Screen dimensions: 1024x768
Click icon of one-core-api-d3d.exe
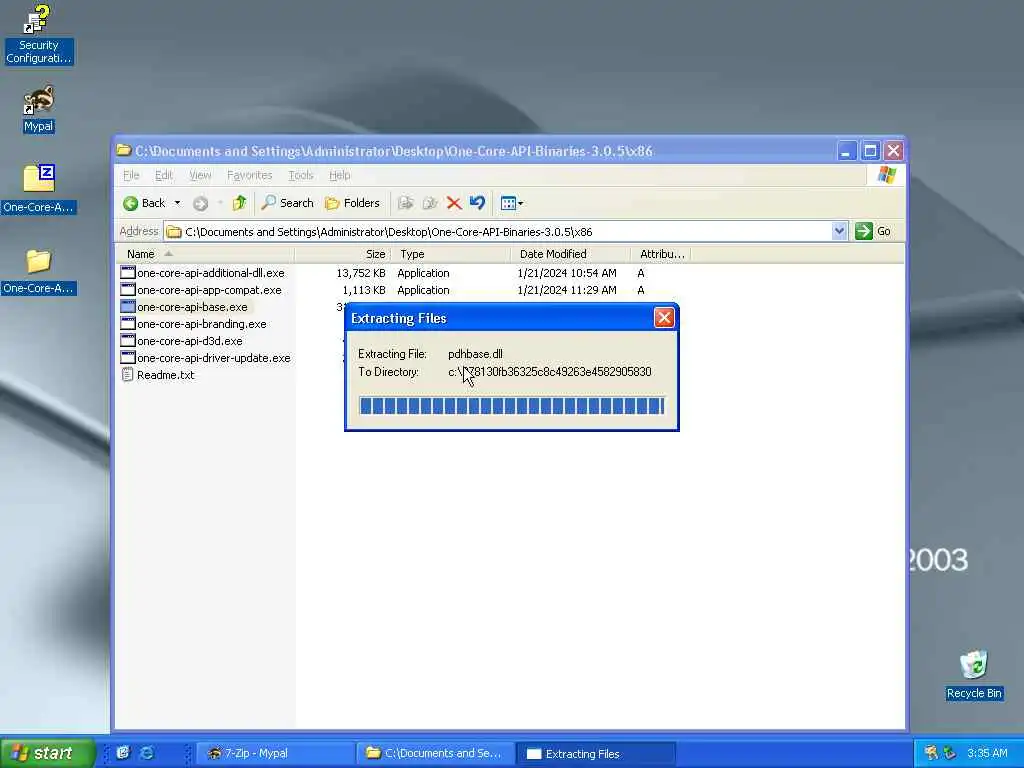tap(128, 341)
